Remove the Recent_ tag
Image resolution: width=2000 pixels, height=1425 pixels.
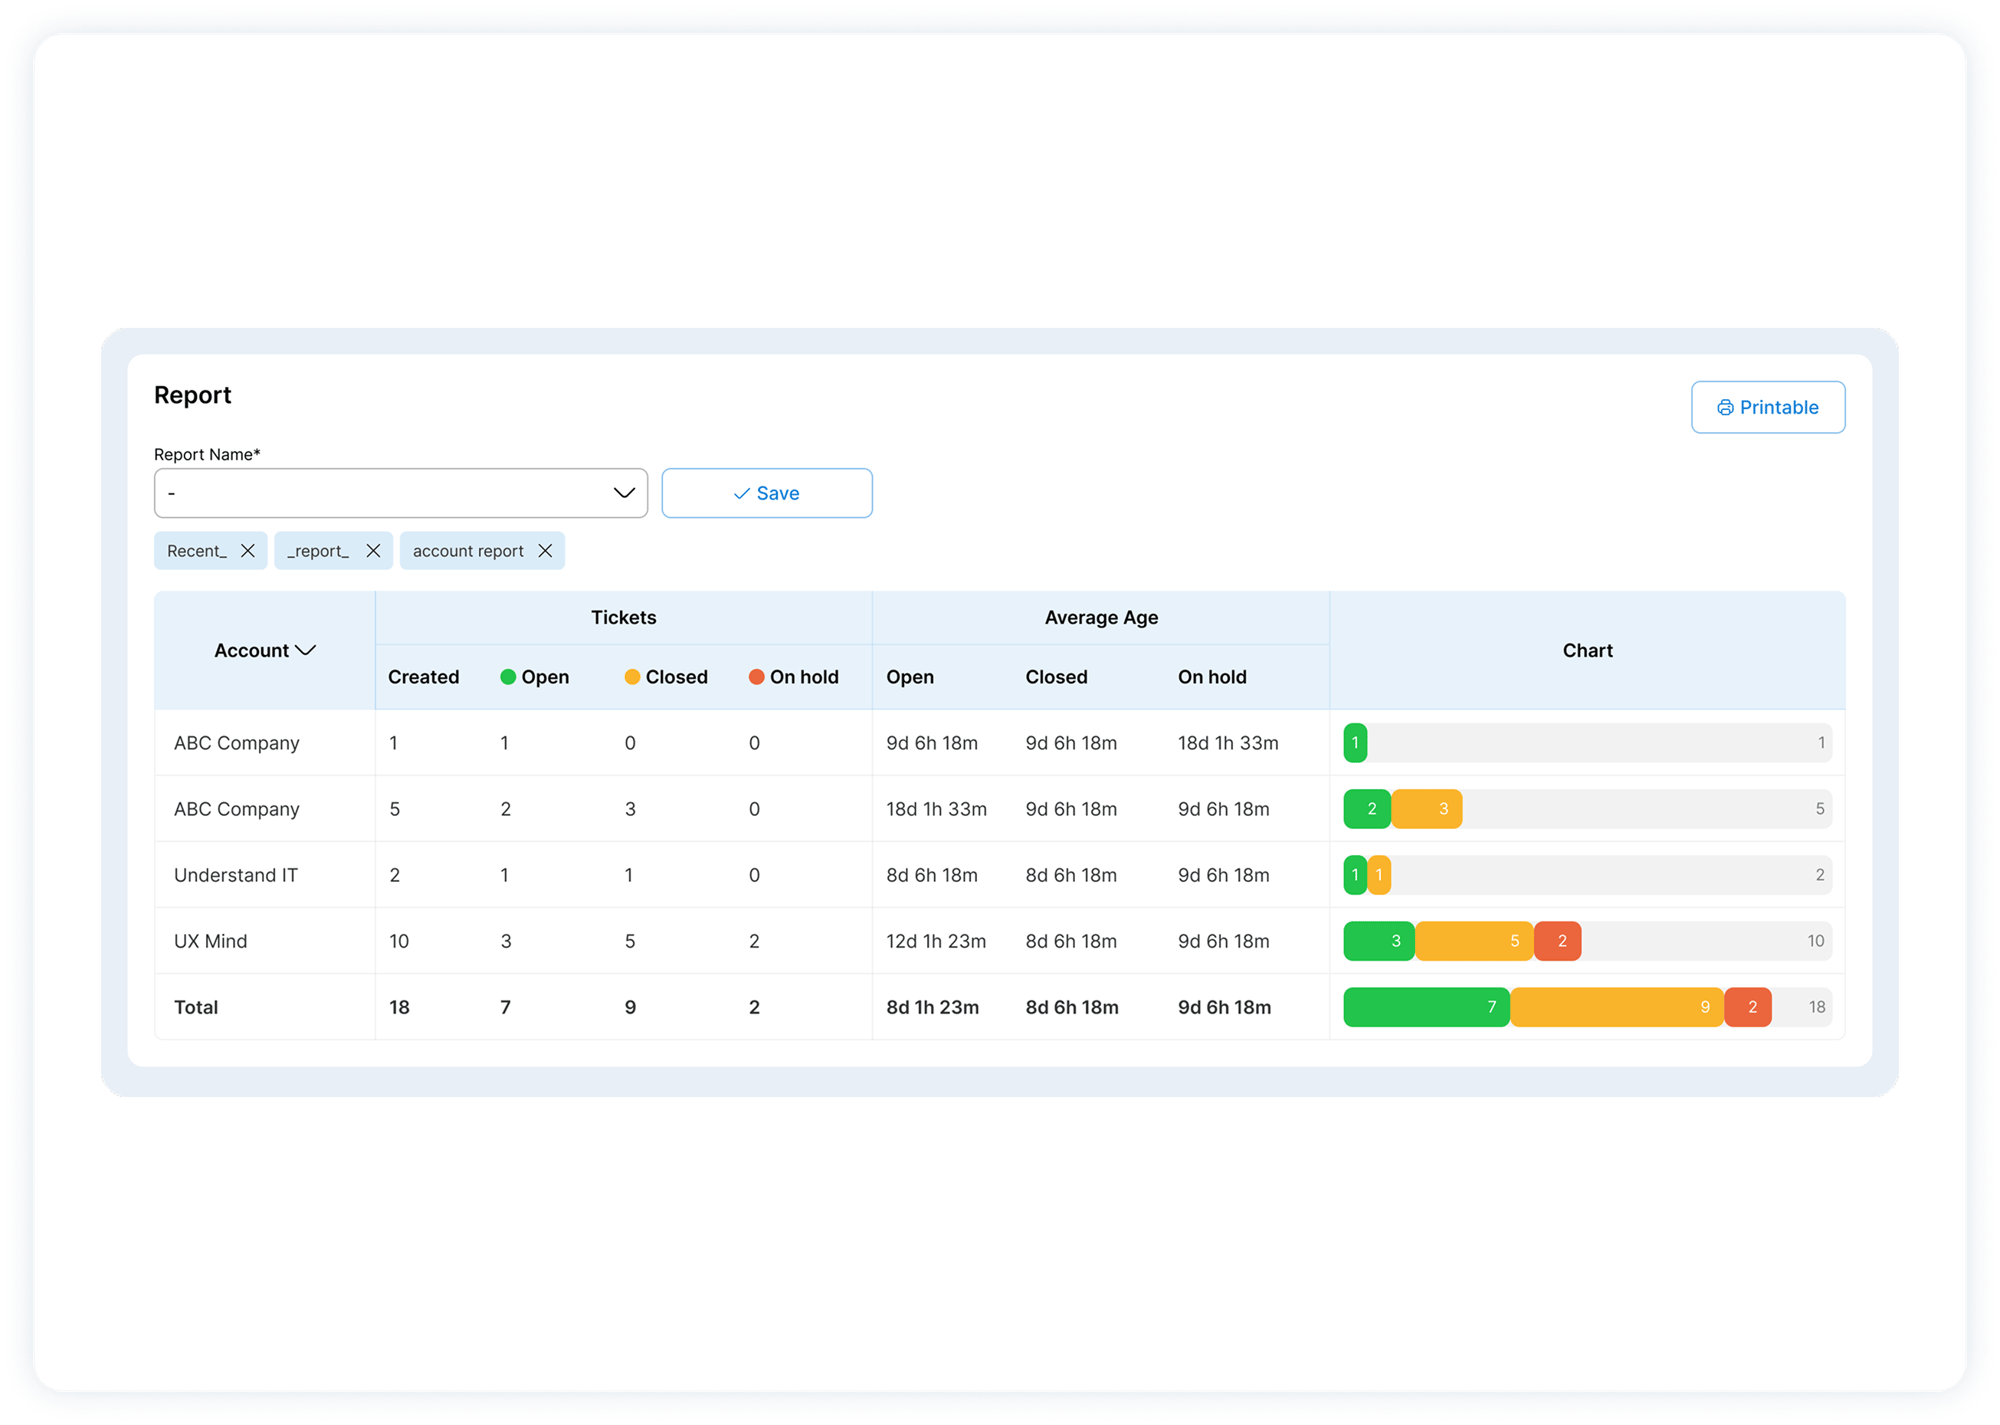pyautogui.click(x=248, y=551)
